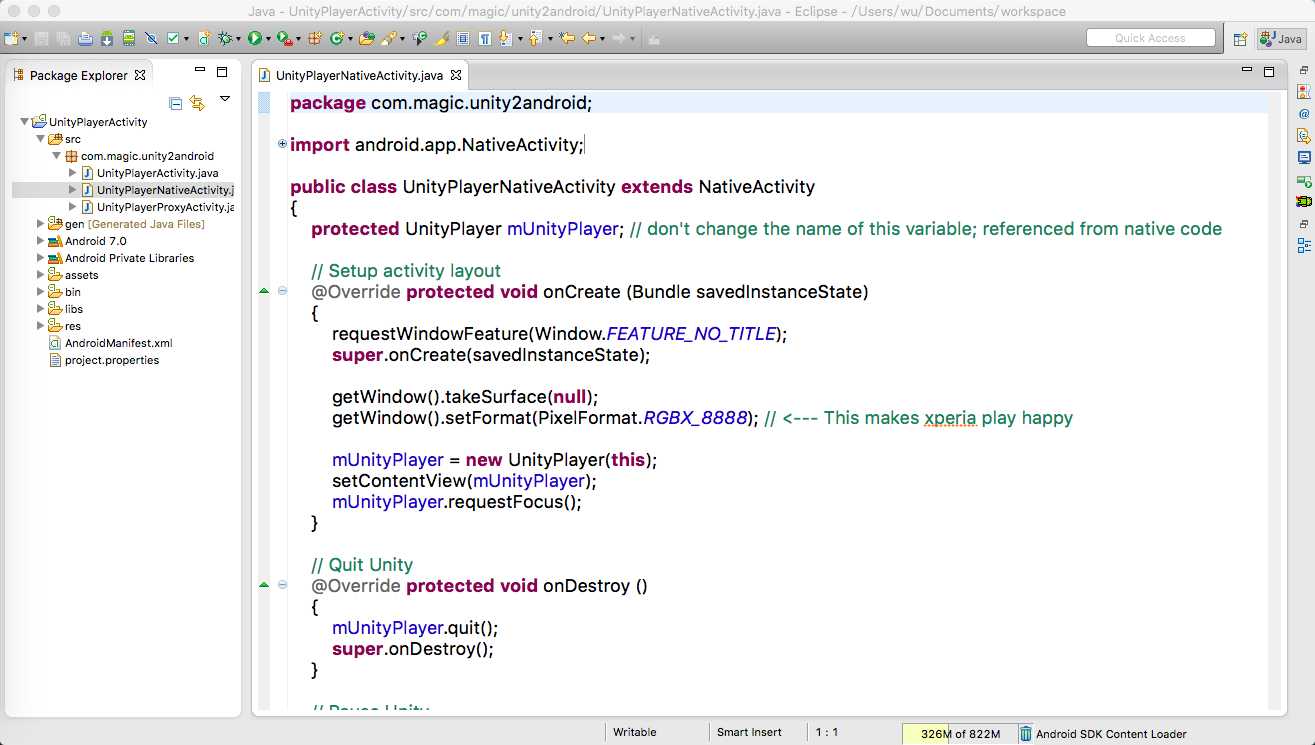Open the Problems view from right trim
The width and height of the screenshot is (1315, 745).
point(1304,91)
